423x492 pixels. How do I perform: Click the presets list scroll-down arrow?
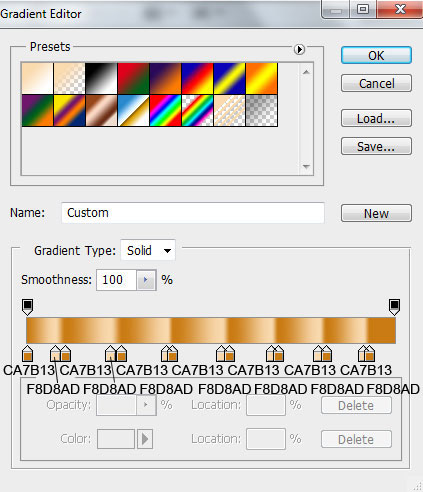(x=306, y=166)
